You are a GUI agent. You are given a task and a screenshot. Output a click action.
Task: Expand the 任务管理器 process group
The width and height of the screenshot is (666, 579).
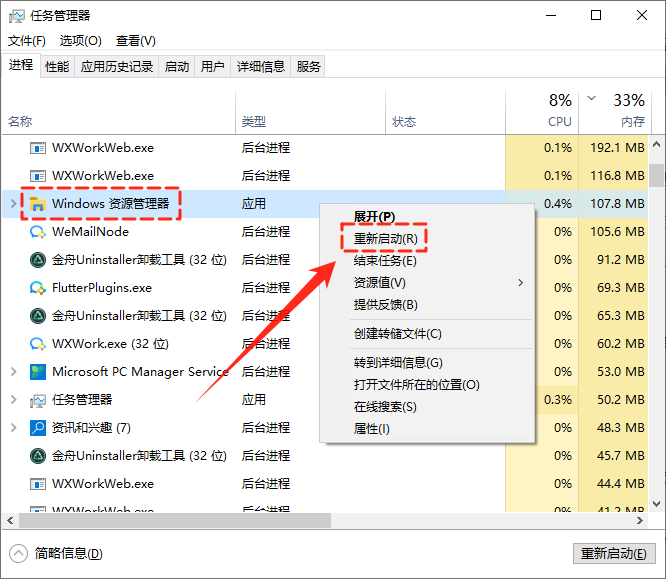(x=14, y=400)
